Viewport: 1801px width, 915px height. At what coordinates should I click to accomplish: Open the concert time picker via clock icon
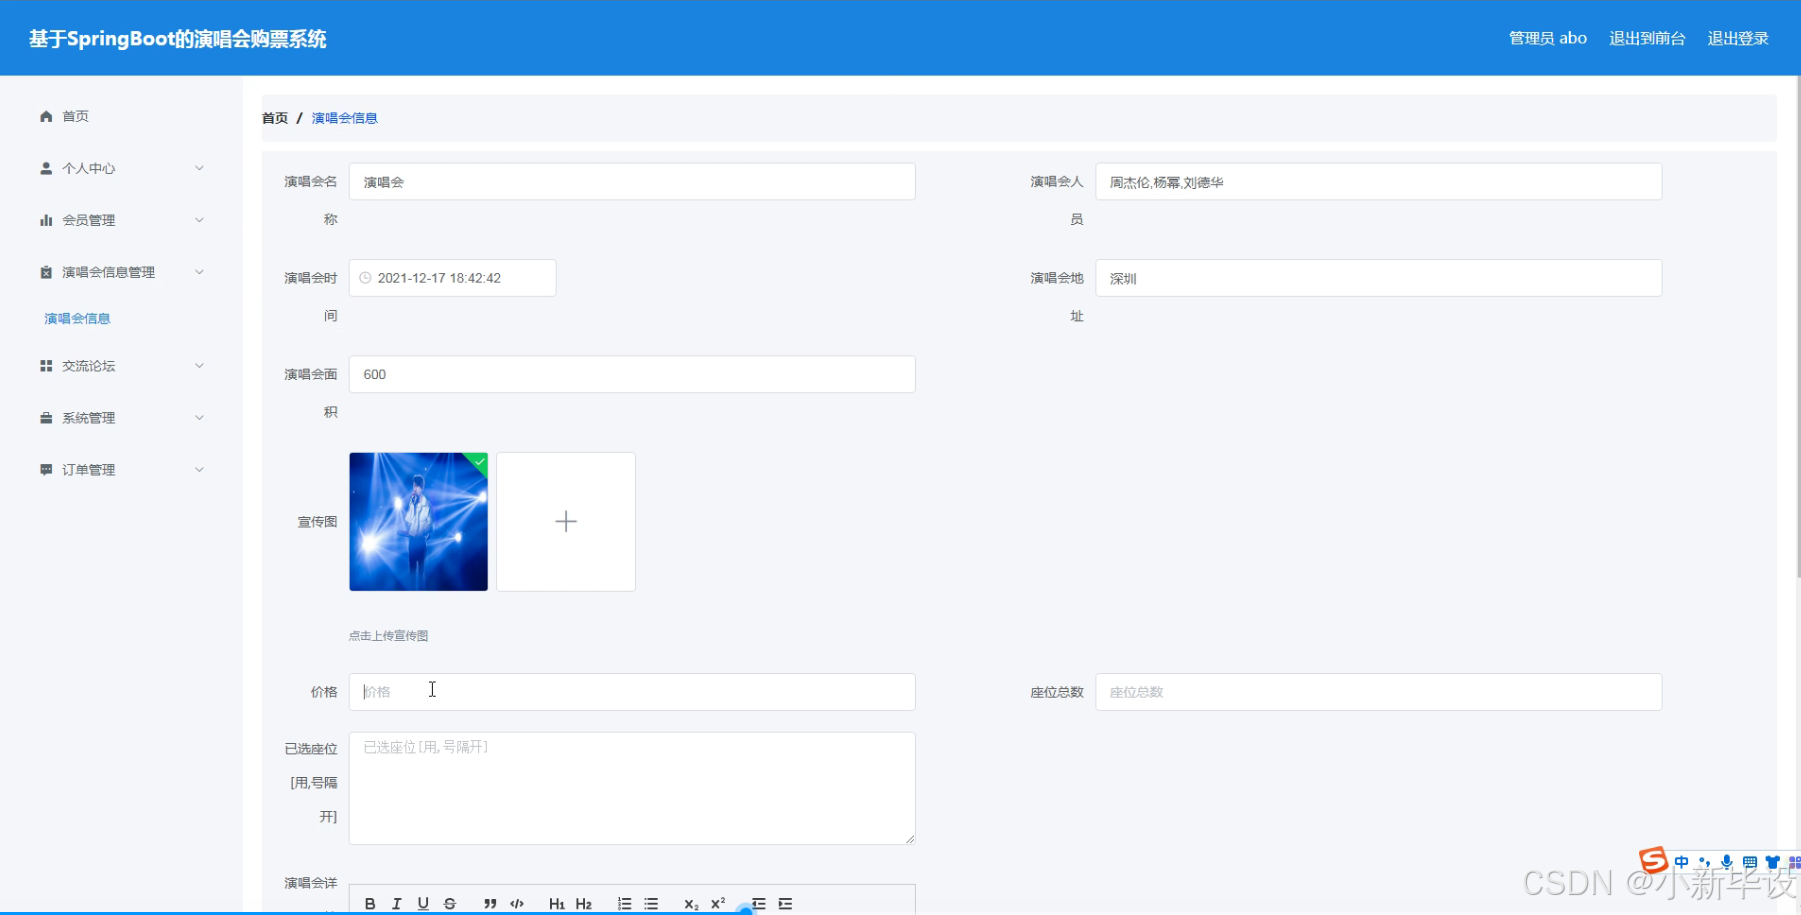pyautogui.click(x=365, y=278)
